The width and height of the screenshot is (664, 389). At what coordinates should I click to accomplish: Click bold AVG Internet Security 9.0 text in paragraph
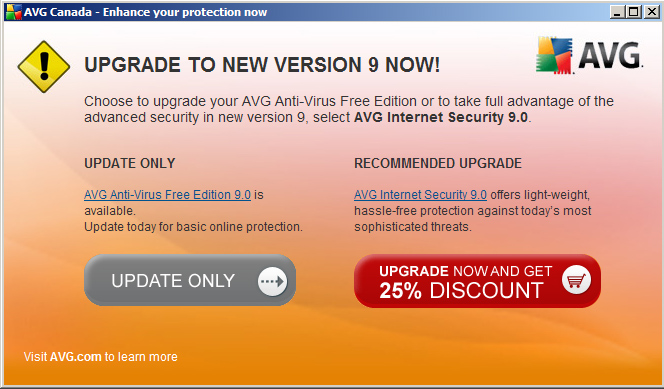pyautogui.click(x=441, y=117)
